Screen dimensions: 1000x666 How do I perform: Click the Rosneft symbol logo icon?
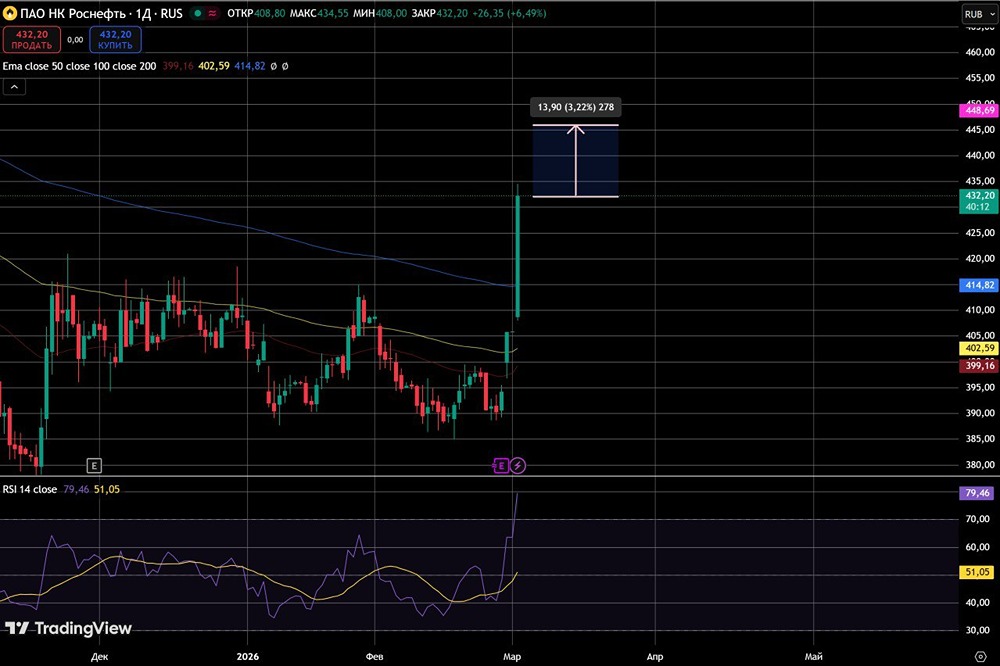coord(10,13)
